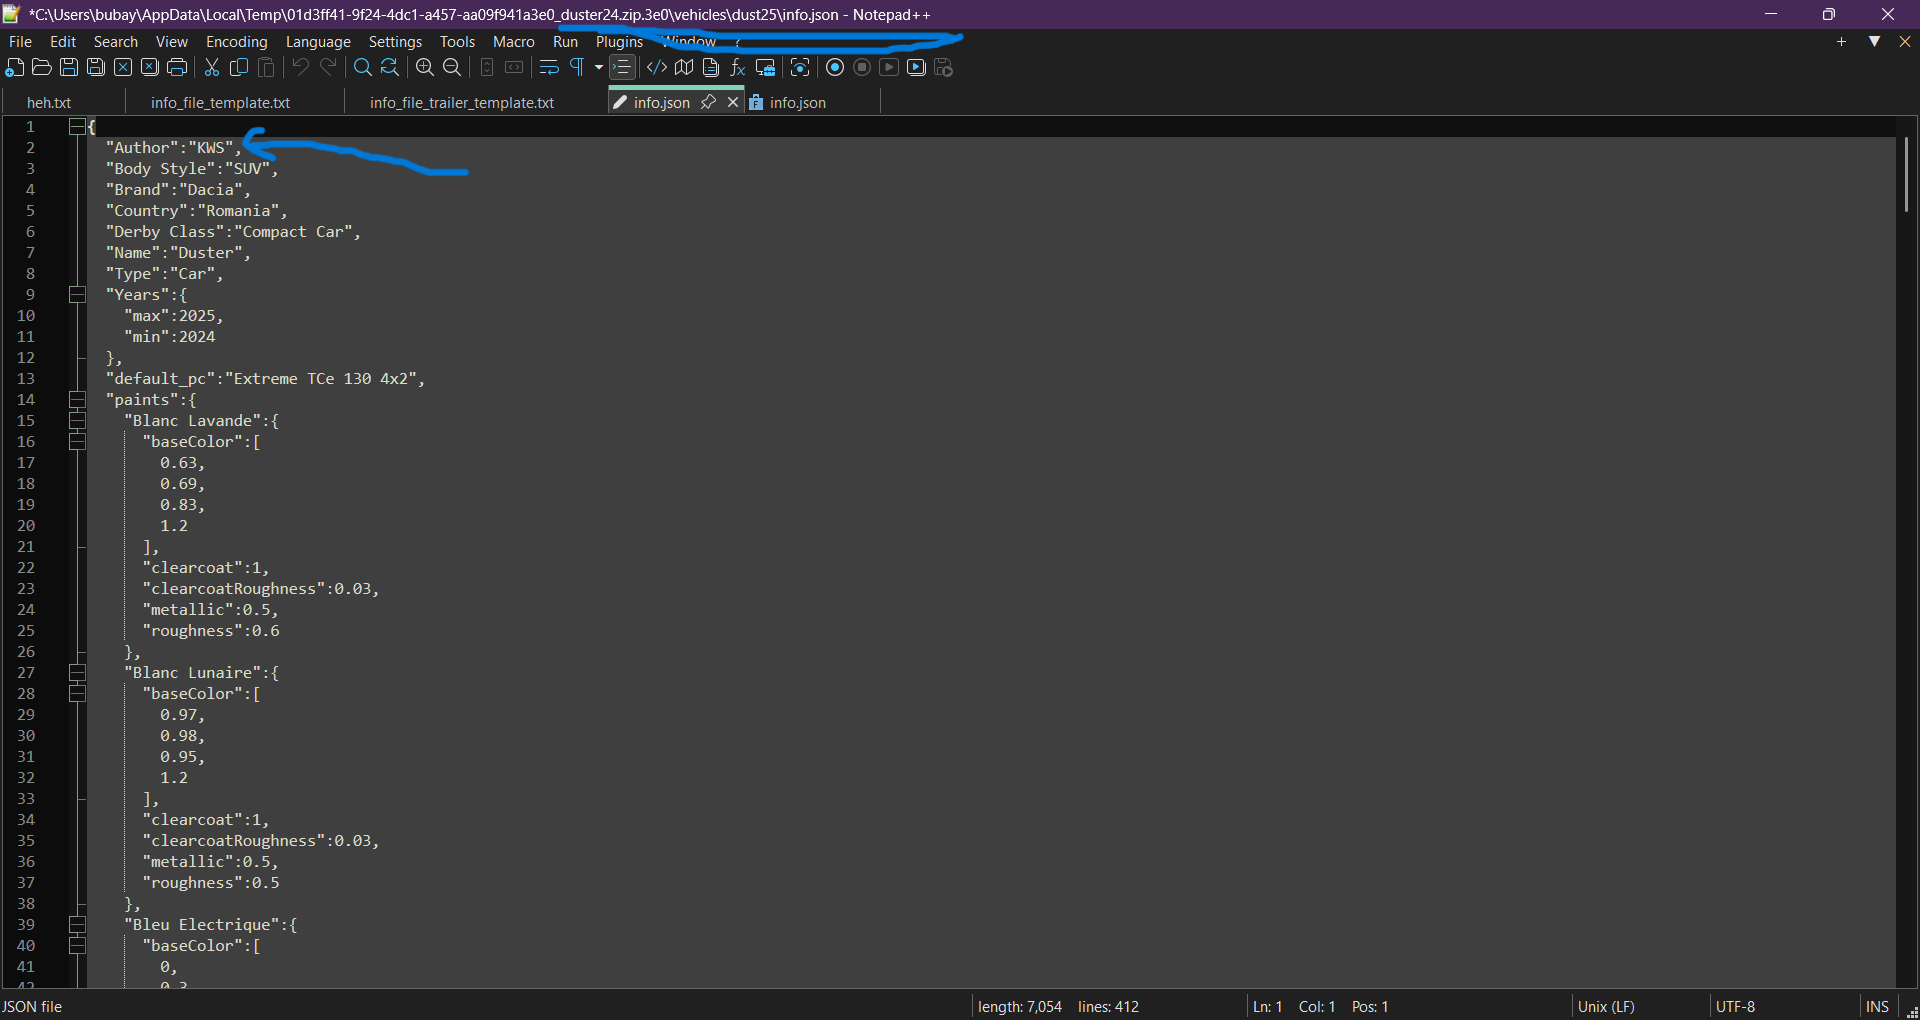
Task: Open the Document List panel icon
Action: 711,68
